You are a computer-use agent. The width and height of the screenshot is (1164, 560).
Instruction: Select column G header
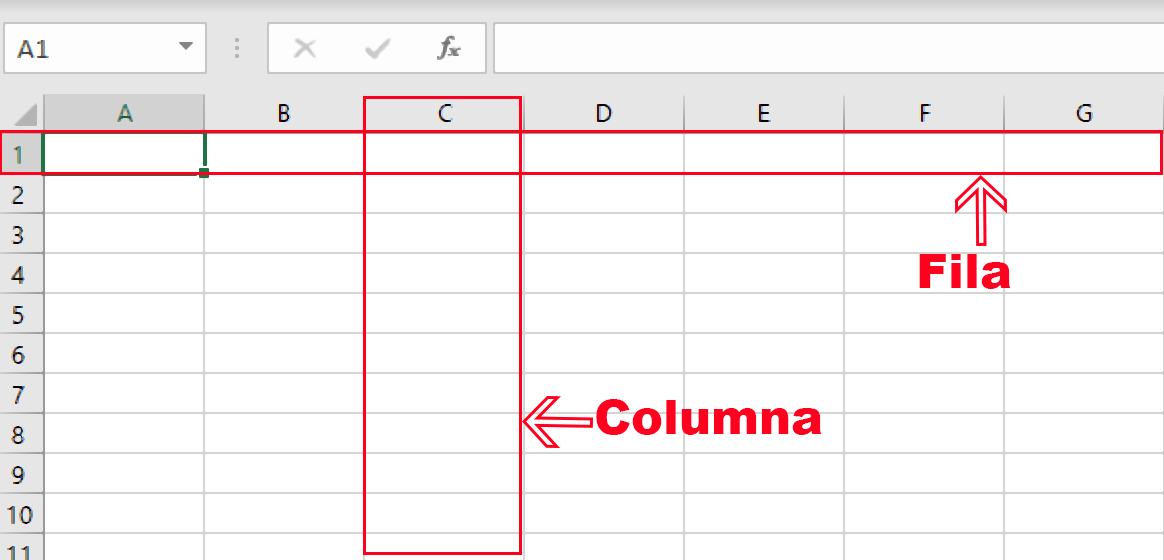tap(1084, 113)
